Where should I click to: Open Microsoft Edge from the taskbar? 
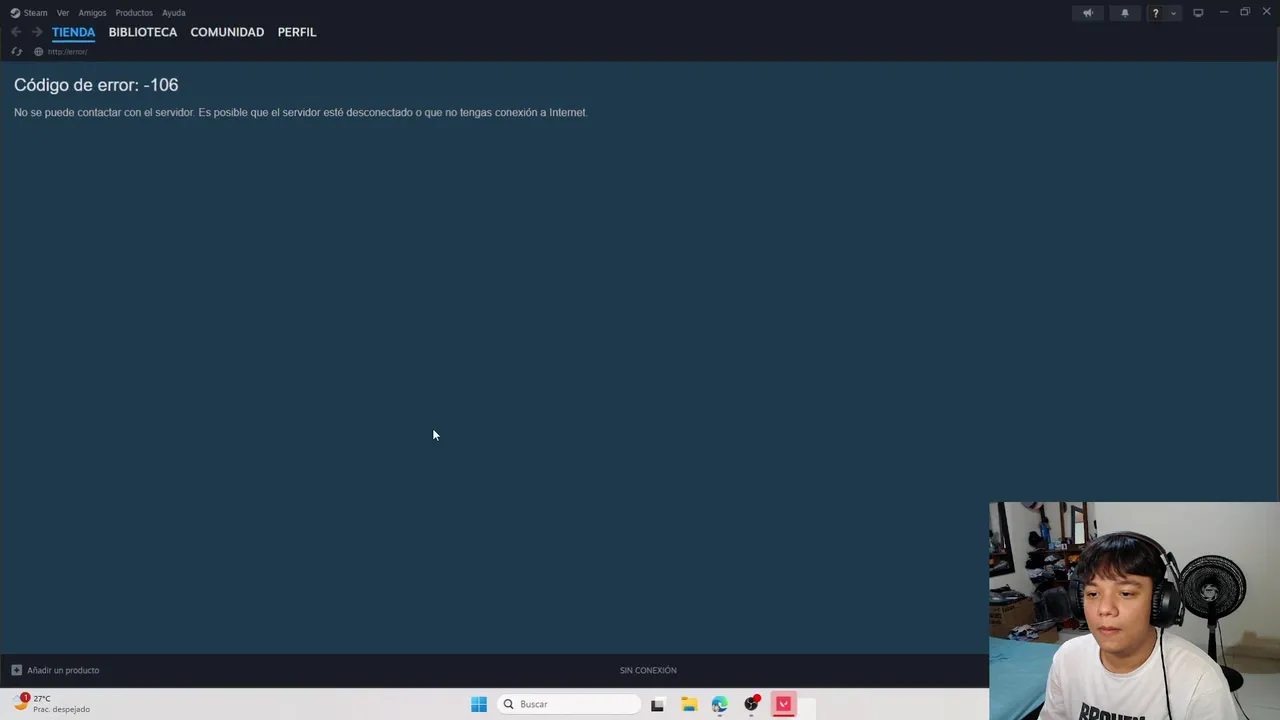pos(720,704)
